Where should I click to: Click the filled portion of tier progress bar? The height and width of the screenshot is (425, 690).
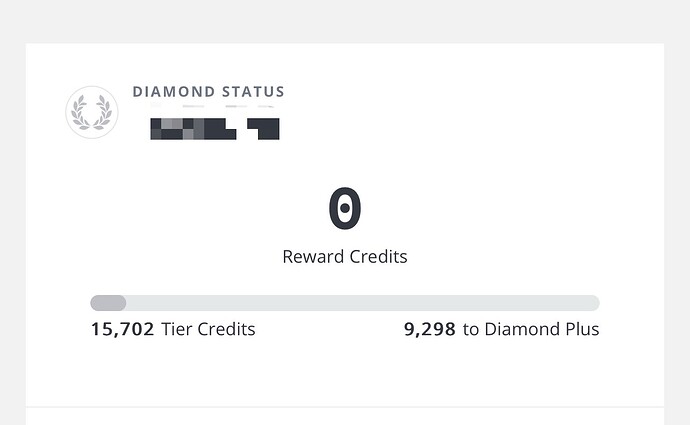tap(108, 303)
